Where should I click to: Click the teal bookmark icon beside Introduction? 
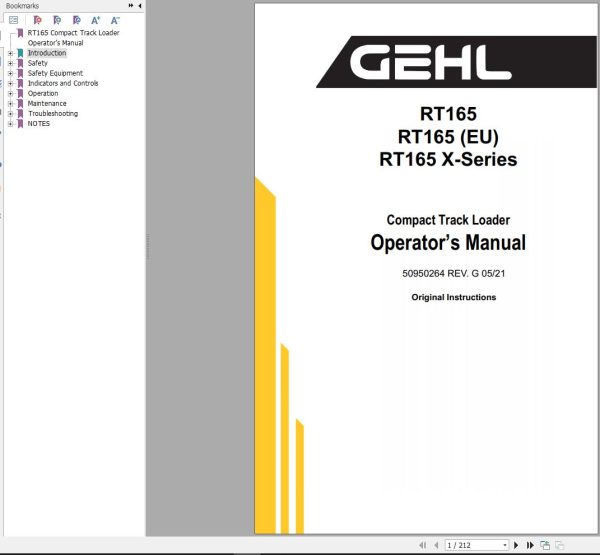[20, 53]
